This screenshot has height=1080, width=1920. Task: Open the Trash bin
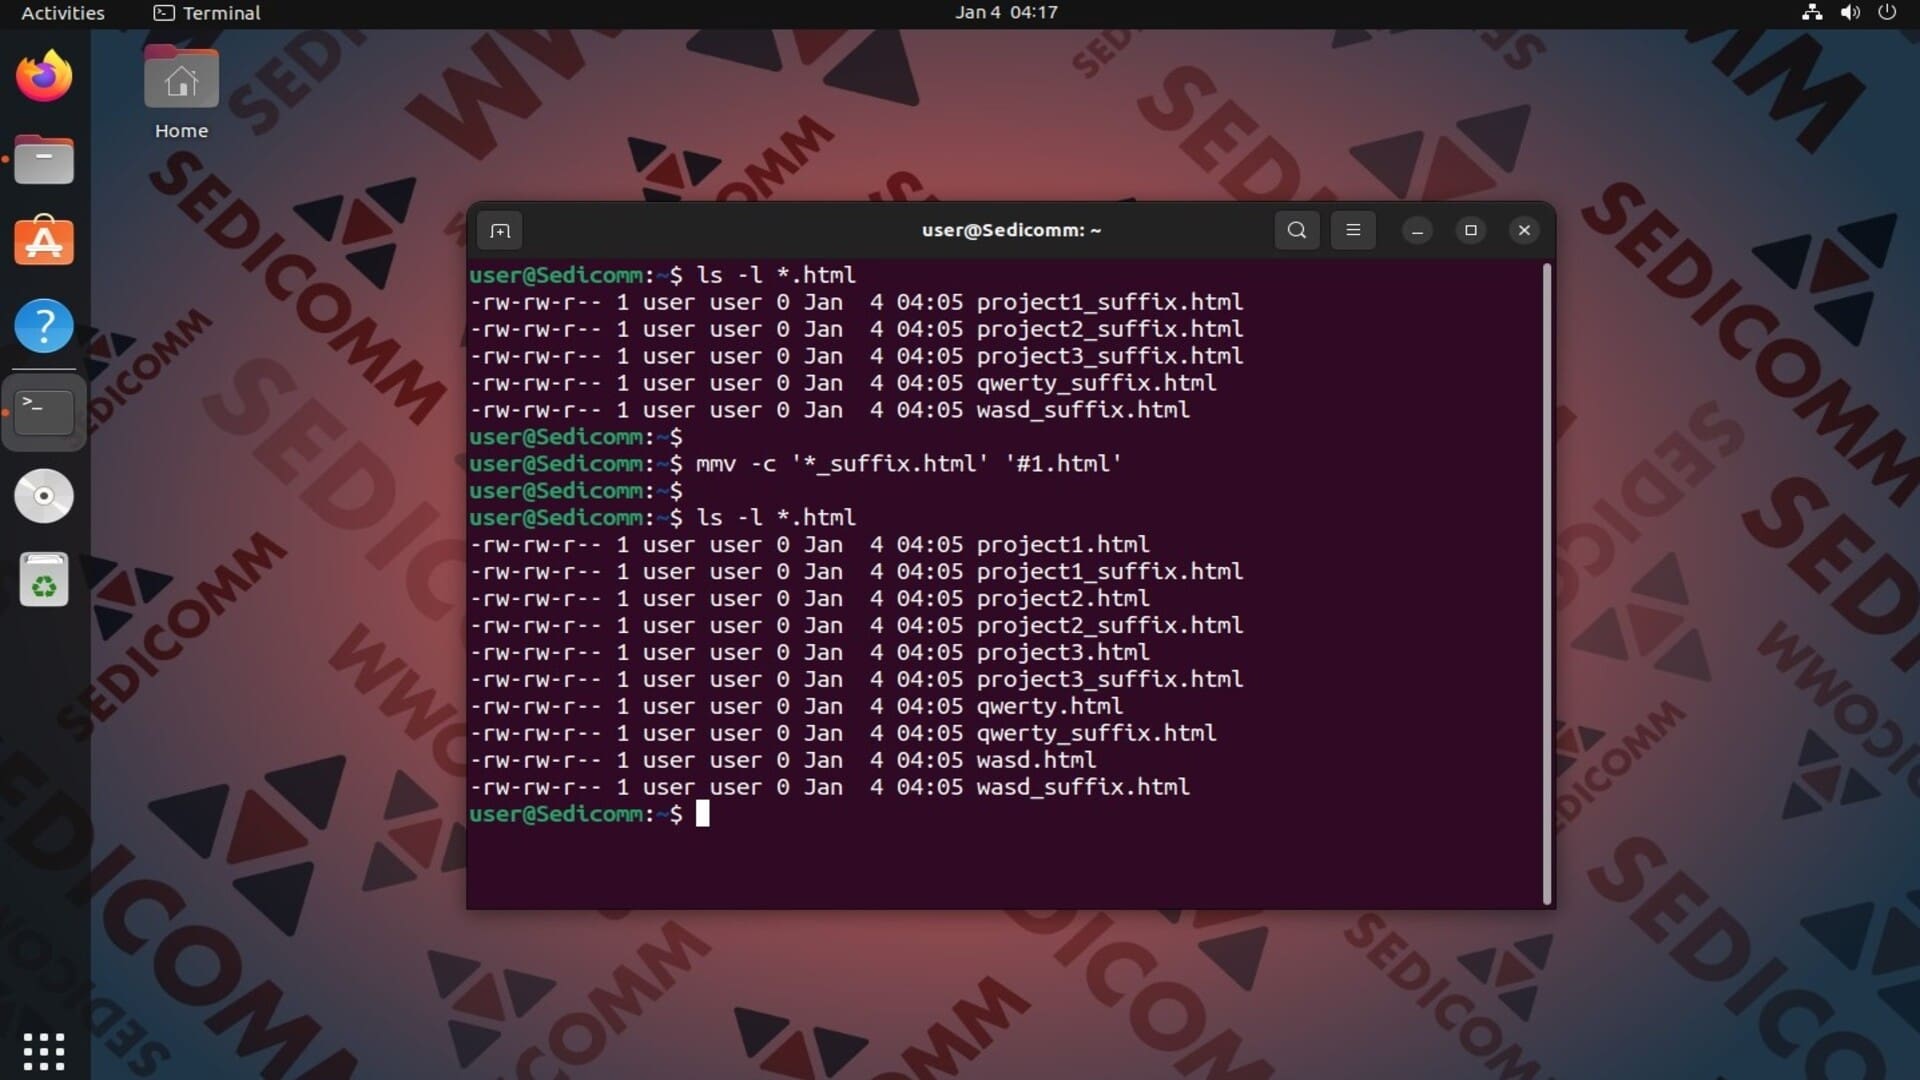pos(44,580)
